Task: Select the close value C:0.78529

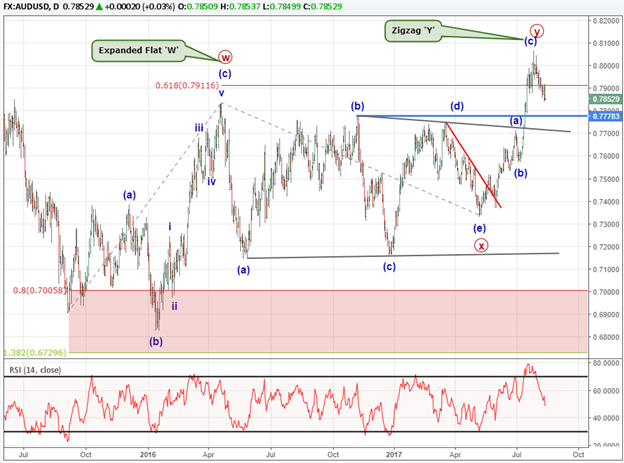Action: click(x=322, y=6)
